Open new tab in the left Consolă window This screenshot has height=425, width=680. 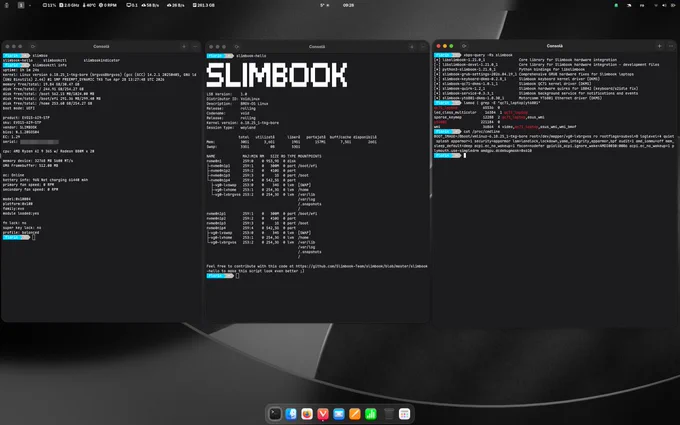click(x=184, y=46)
